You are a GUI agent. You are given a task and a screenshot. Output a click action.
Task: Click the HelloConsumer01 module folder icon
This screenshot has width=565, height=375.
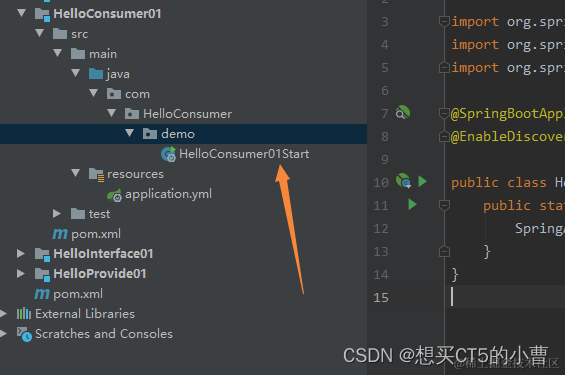[x=42, y=14]
